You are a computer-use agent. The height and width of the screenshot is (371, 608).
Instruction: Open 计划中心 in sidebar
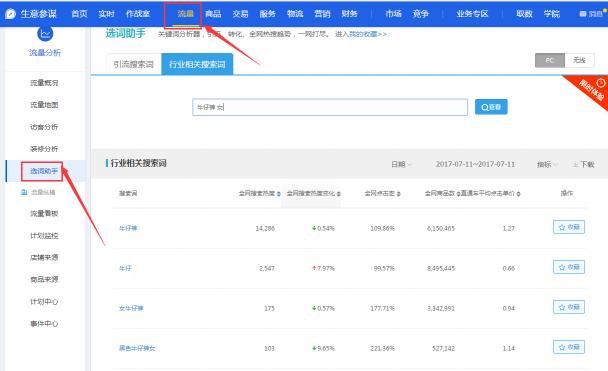44,302
